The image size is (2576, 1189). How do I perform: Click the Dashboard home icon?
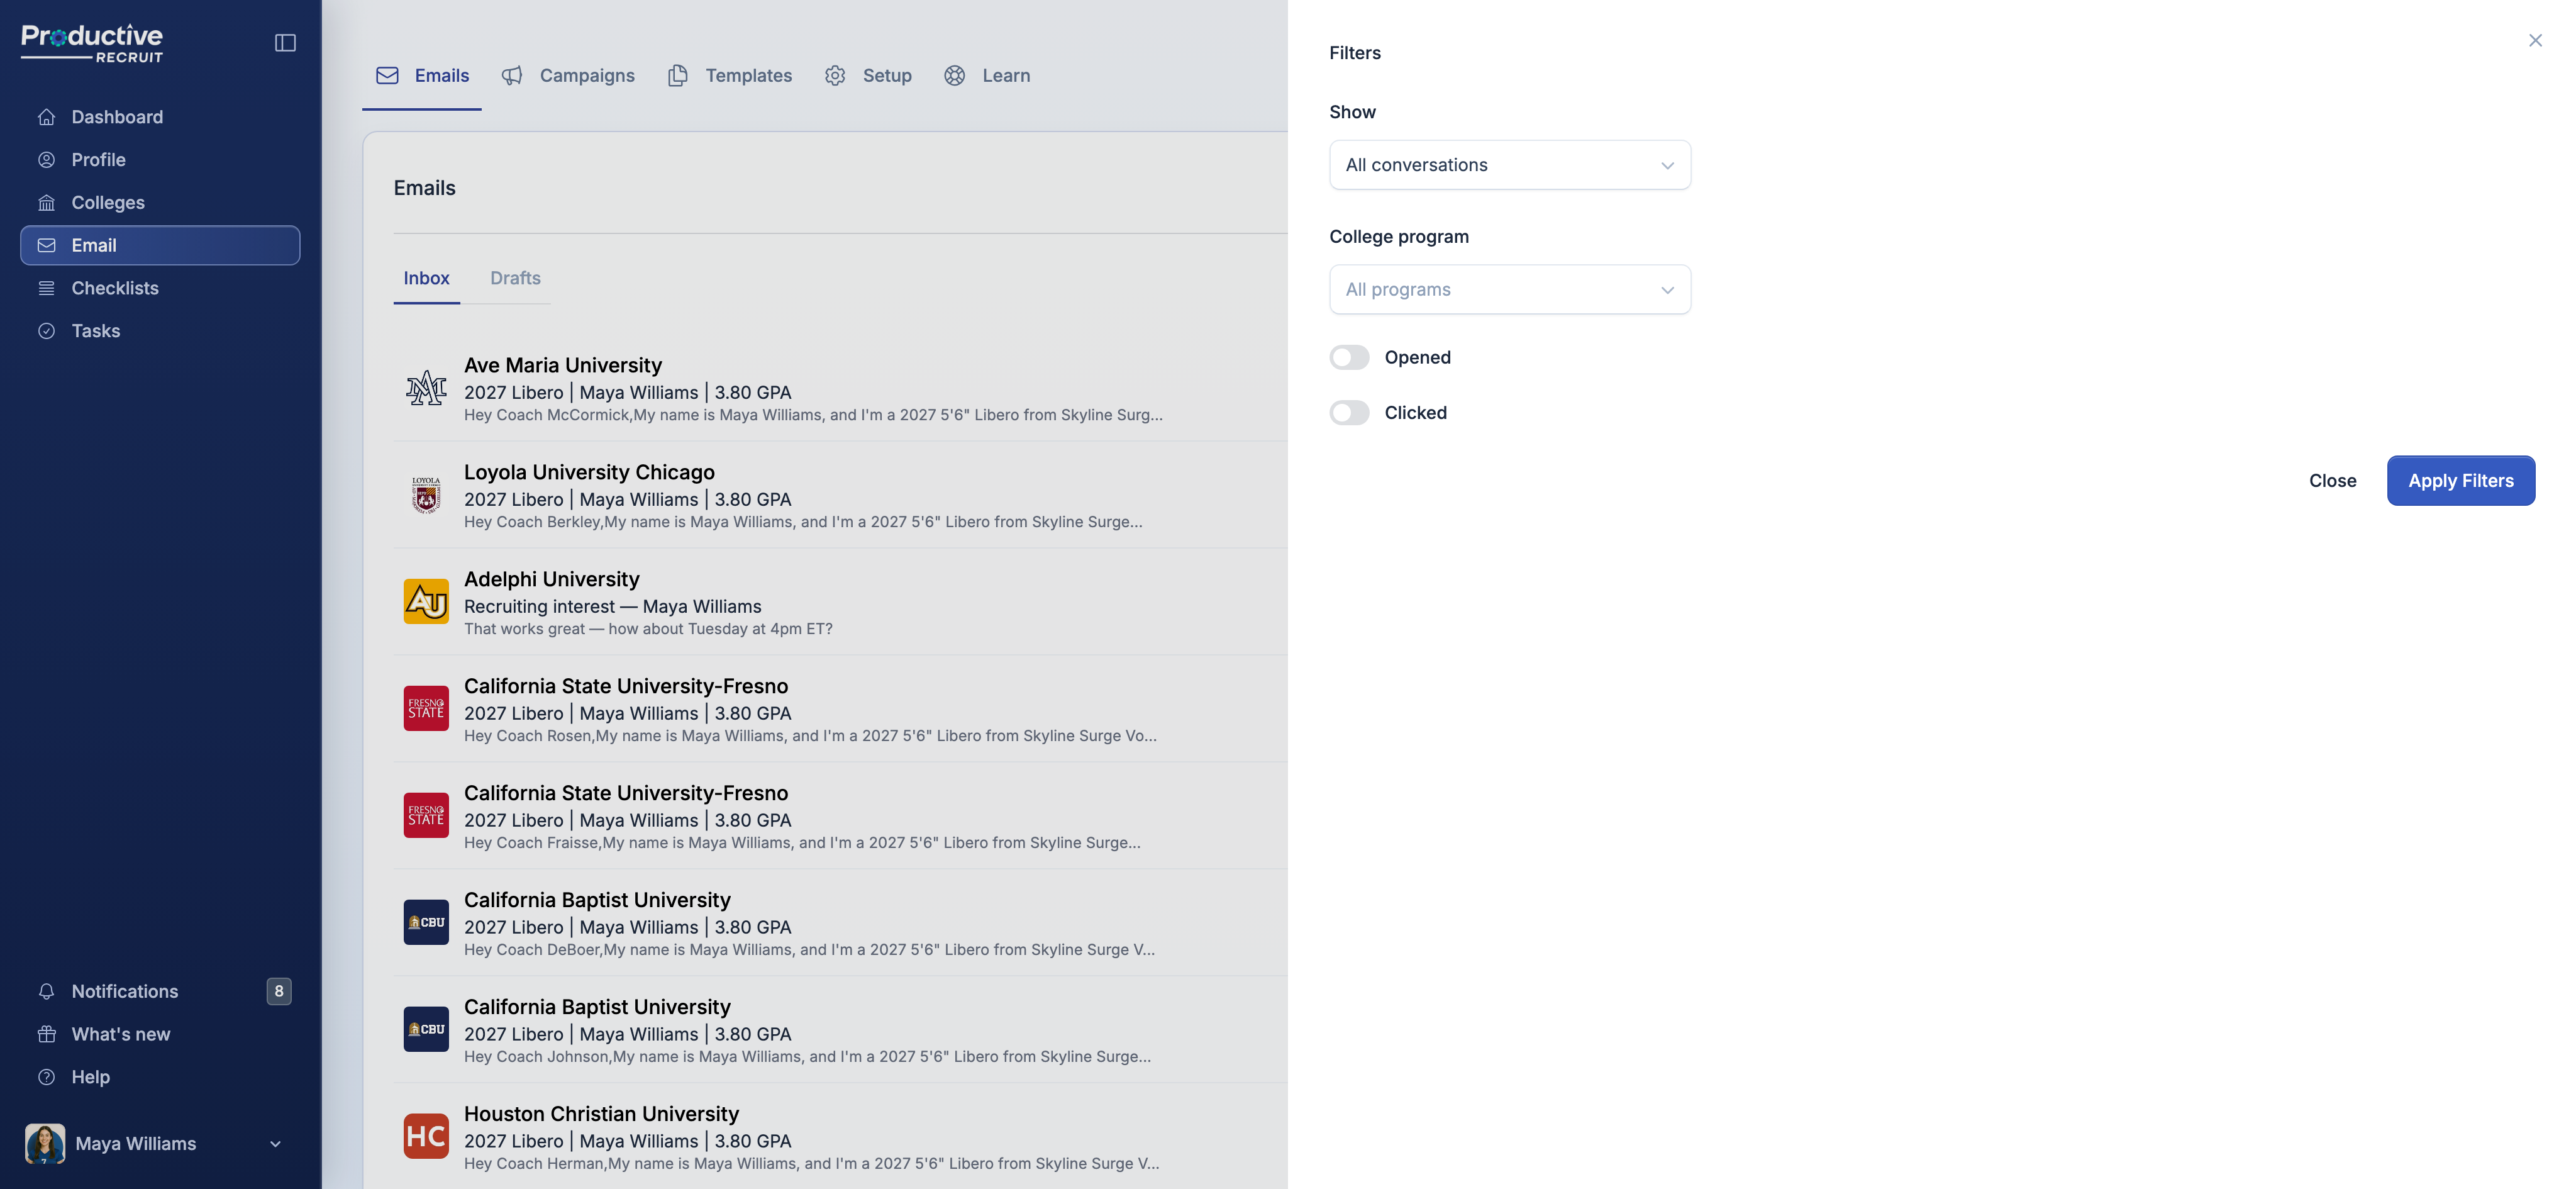coord(46,117)
